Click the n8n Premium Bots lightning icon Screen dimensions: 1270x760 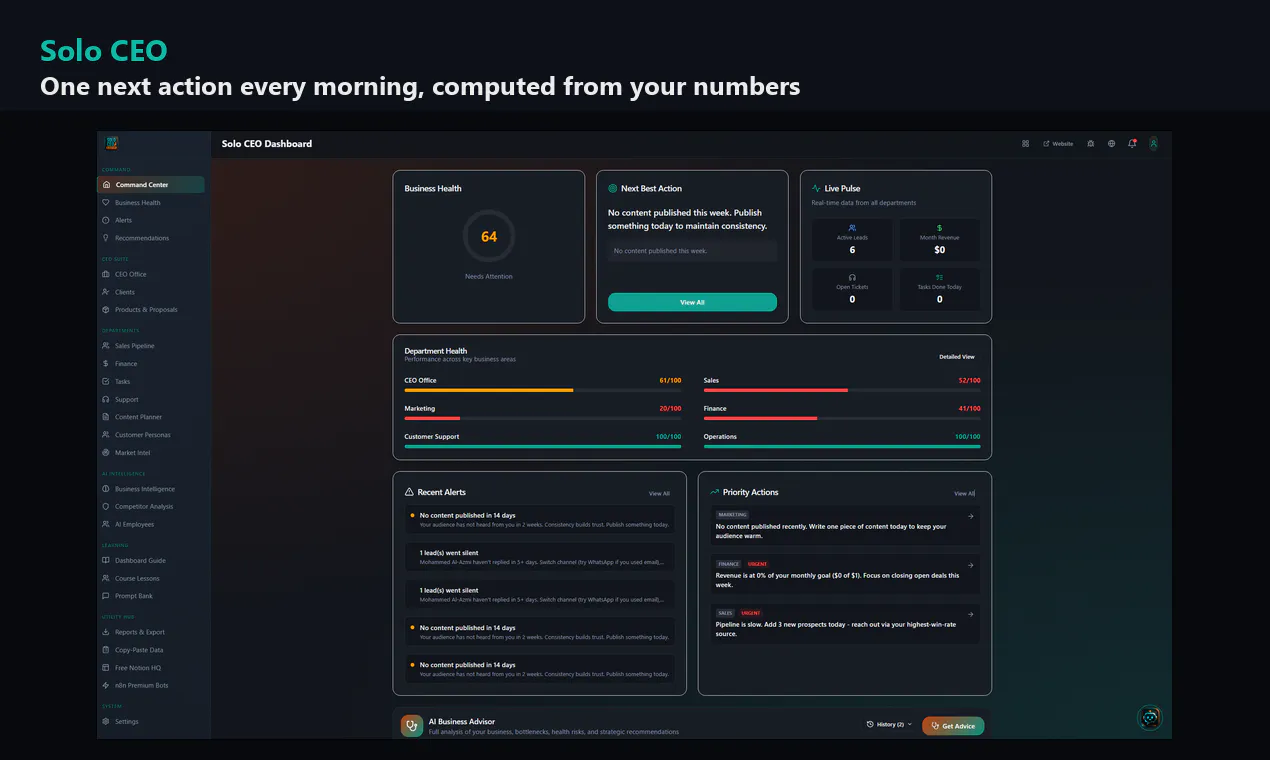pos(106,686)
